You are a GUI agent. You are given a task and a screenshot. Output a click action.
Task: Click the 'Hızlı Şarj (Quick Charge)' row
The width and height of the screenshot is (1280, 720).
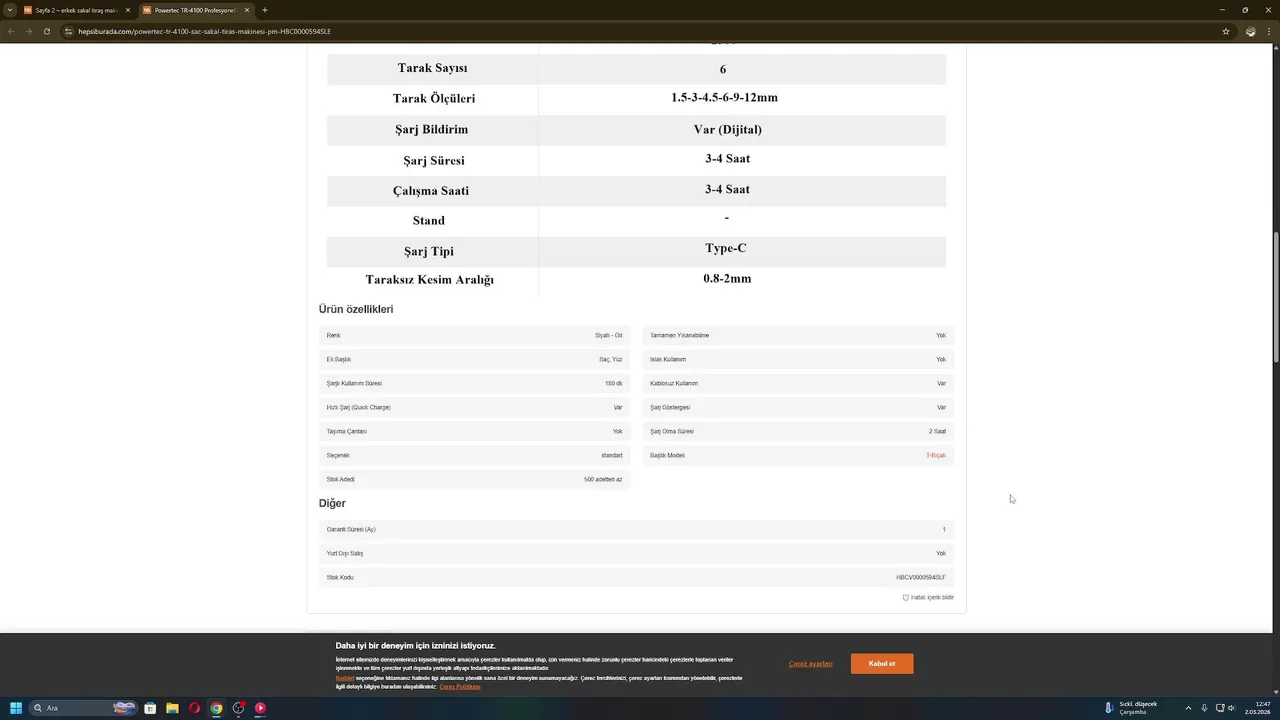pyautogui.click(x=474, y=407)
